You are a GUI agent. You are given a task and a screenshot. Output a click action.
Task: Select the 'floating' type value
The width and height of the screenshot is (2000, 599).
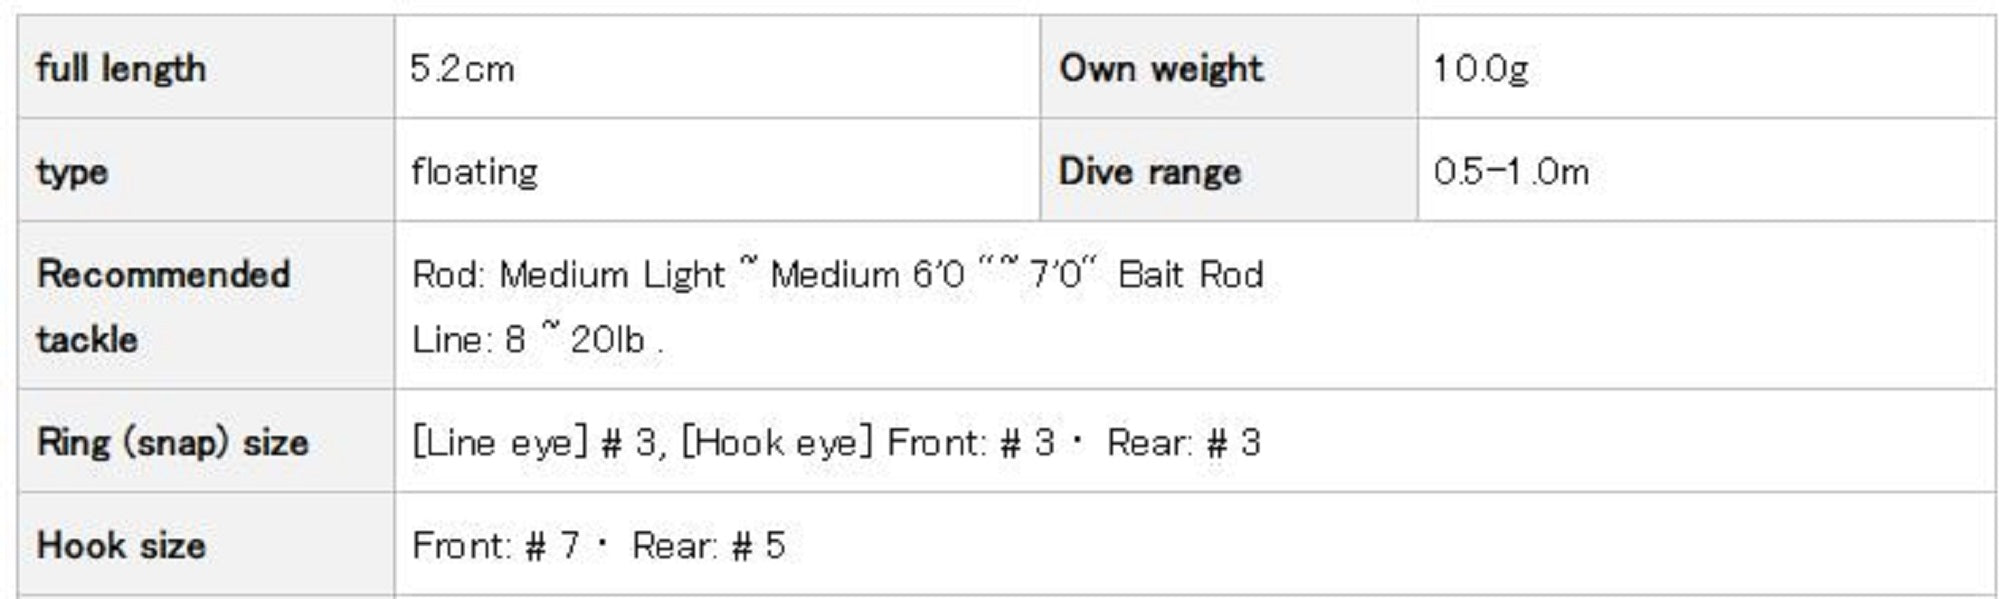point(475,172)
